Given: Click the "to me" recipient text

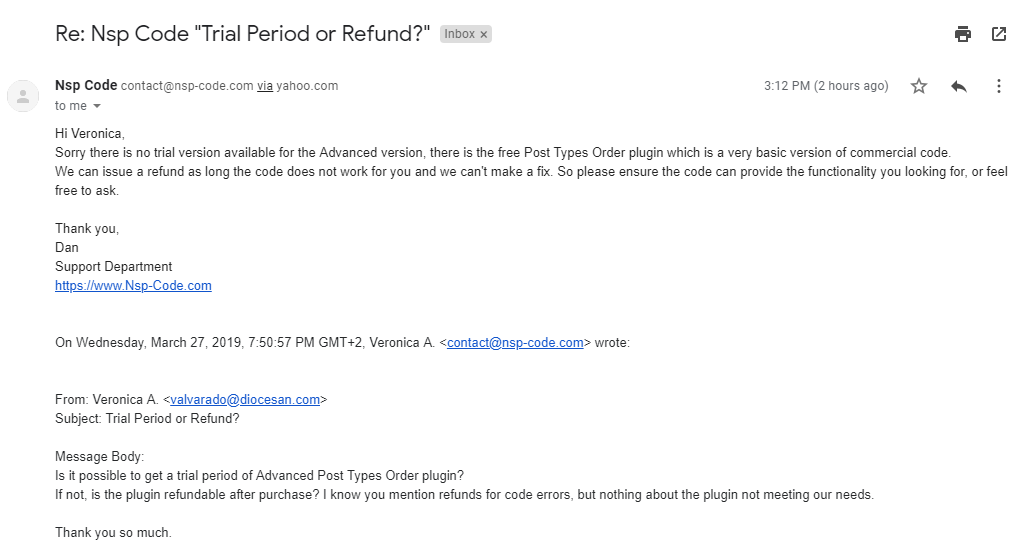Looking at the screenshot, I should tap(71, 106).
